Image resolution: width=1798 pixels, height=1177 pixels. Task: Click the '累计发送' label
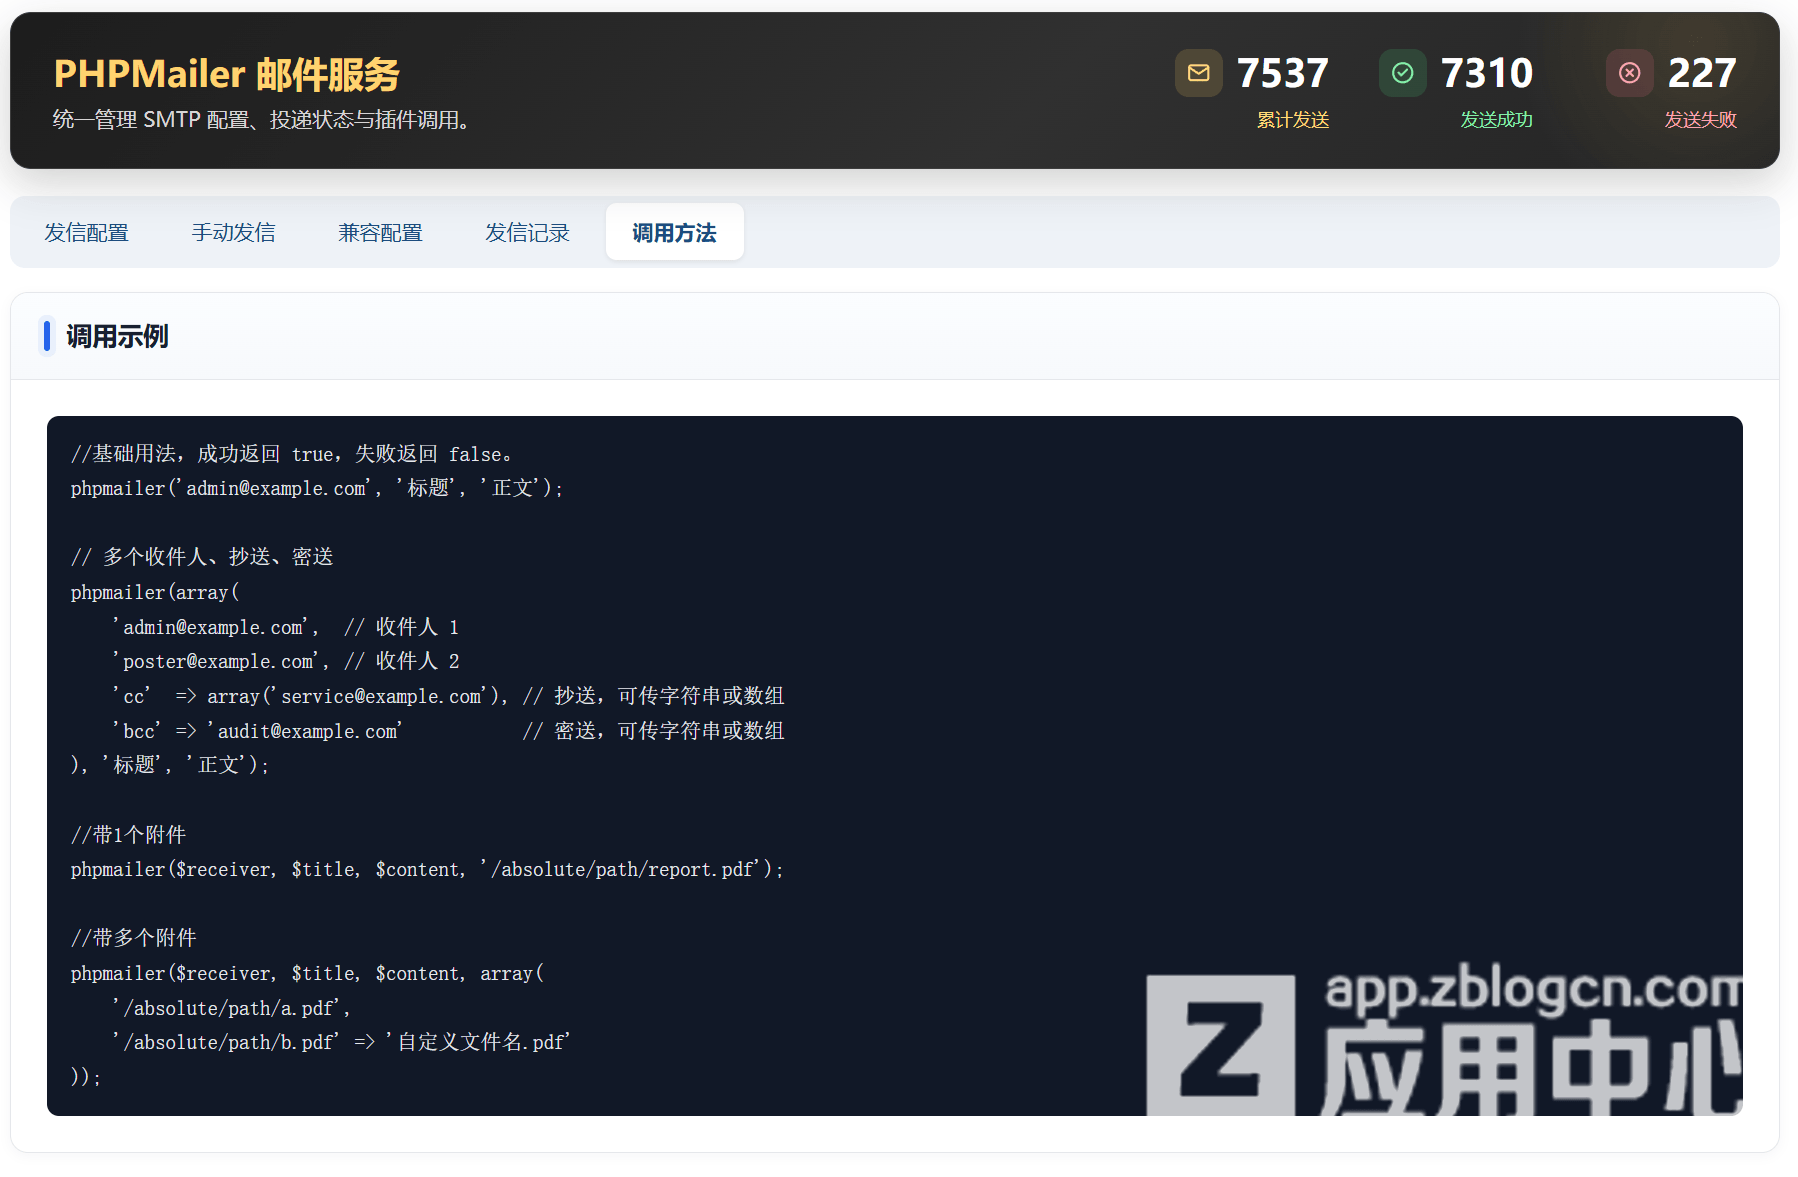[1293, 120]
